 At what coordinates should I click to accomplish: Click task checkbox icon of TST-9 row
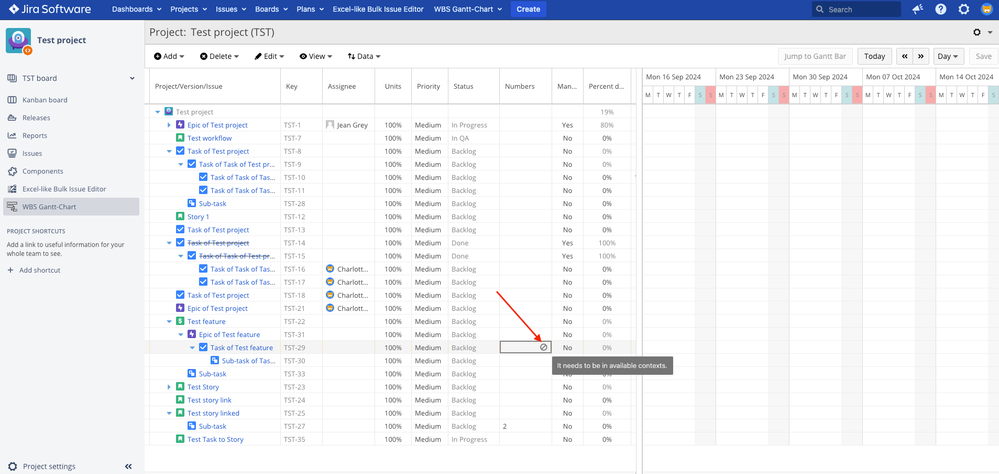(192, 164)
